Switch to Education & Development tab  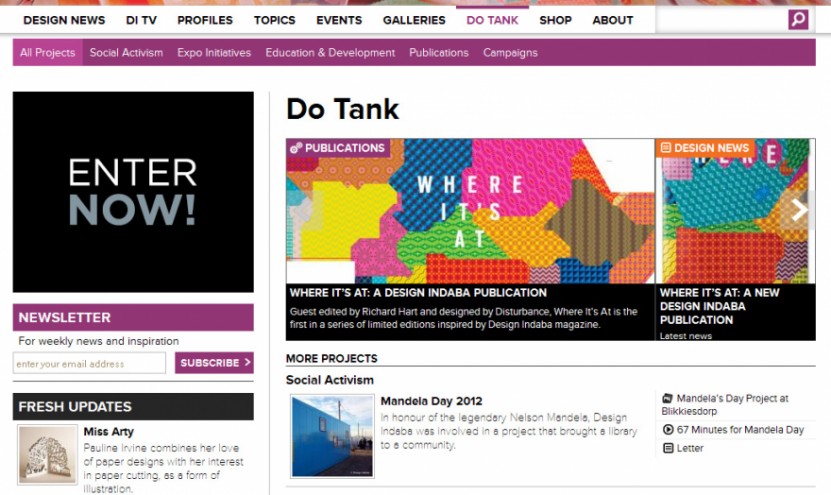(330, 52)
